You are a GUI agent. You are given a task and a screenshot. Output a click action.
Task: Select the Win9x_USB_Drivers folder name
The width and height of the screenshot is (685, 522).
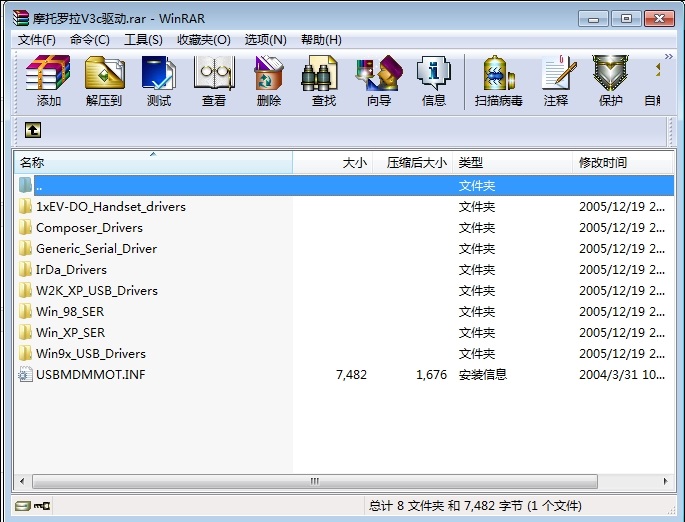click(91, 353)
